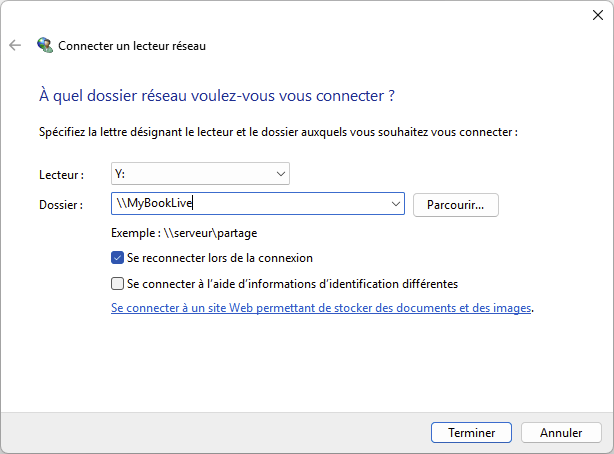Image resolution: width=614 pixels, height=454 pixels.
Task: Enable the different identification credentials checkbox
Action: (x=118, y=284)
